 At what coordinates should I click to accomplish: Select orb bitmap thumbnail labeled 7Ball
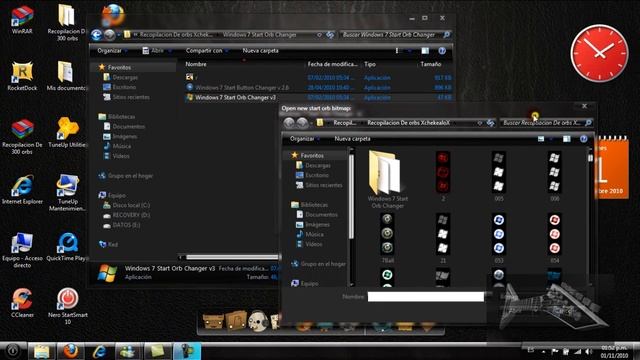[387, 238]
